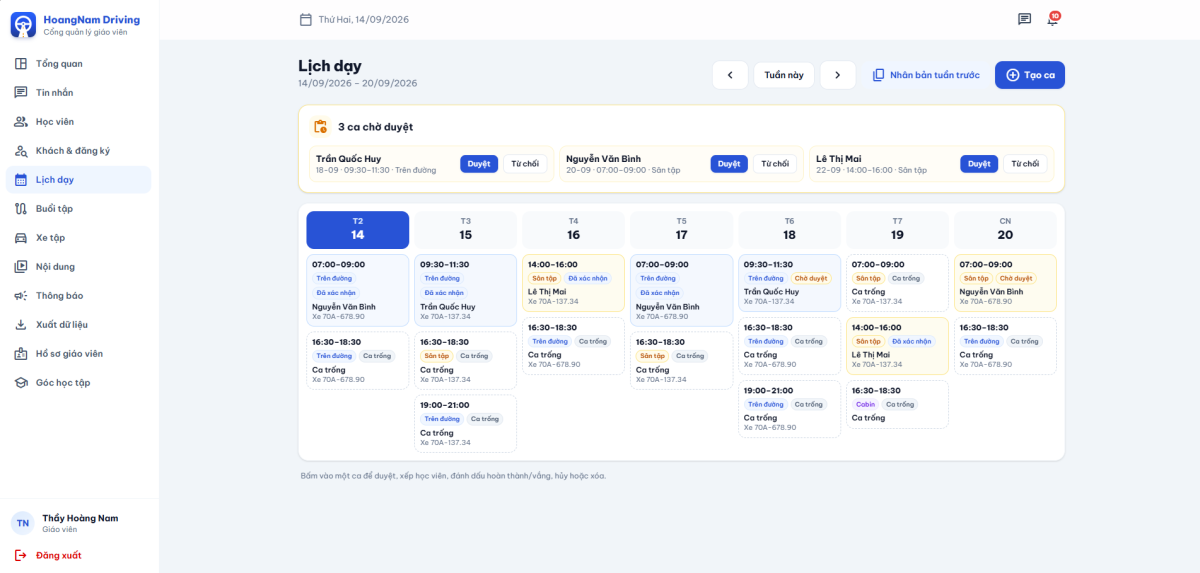Click the Đăng xuất logout arrow icon
1200x573 pixels.
21,555
